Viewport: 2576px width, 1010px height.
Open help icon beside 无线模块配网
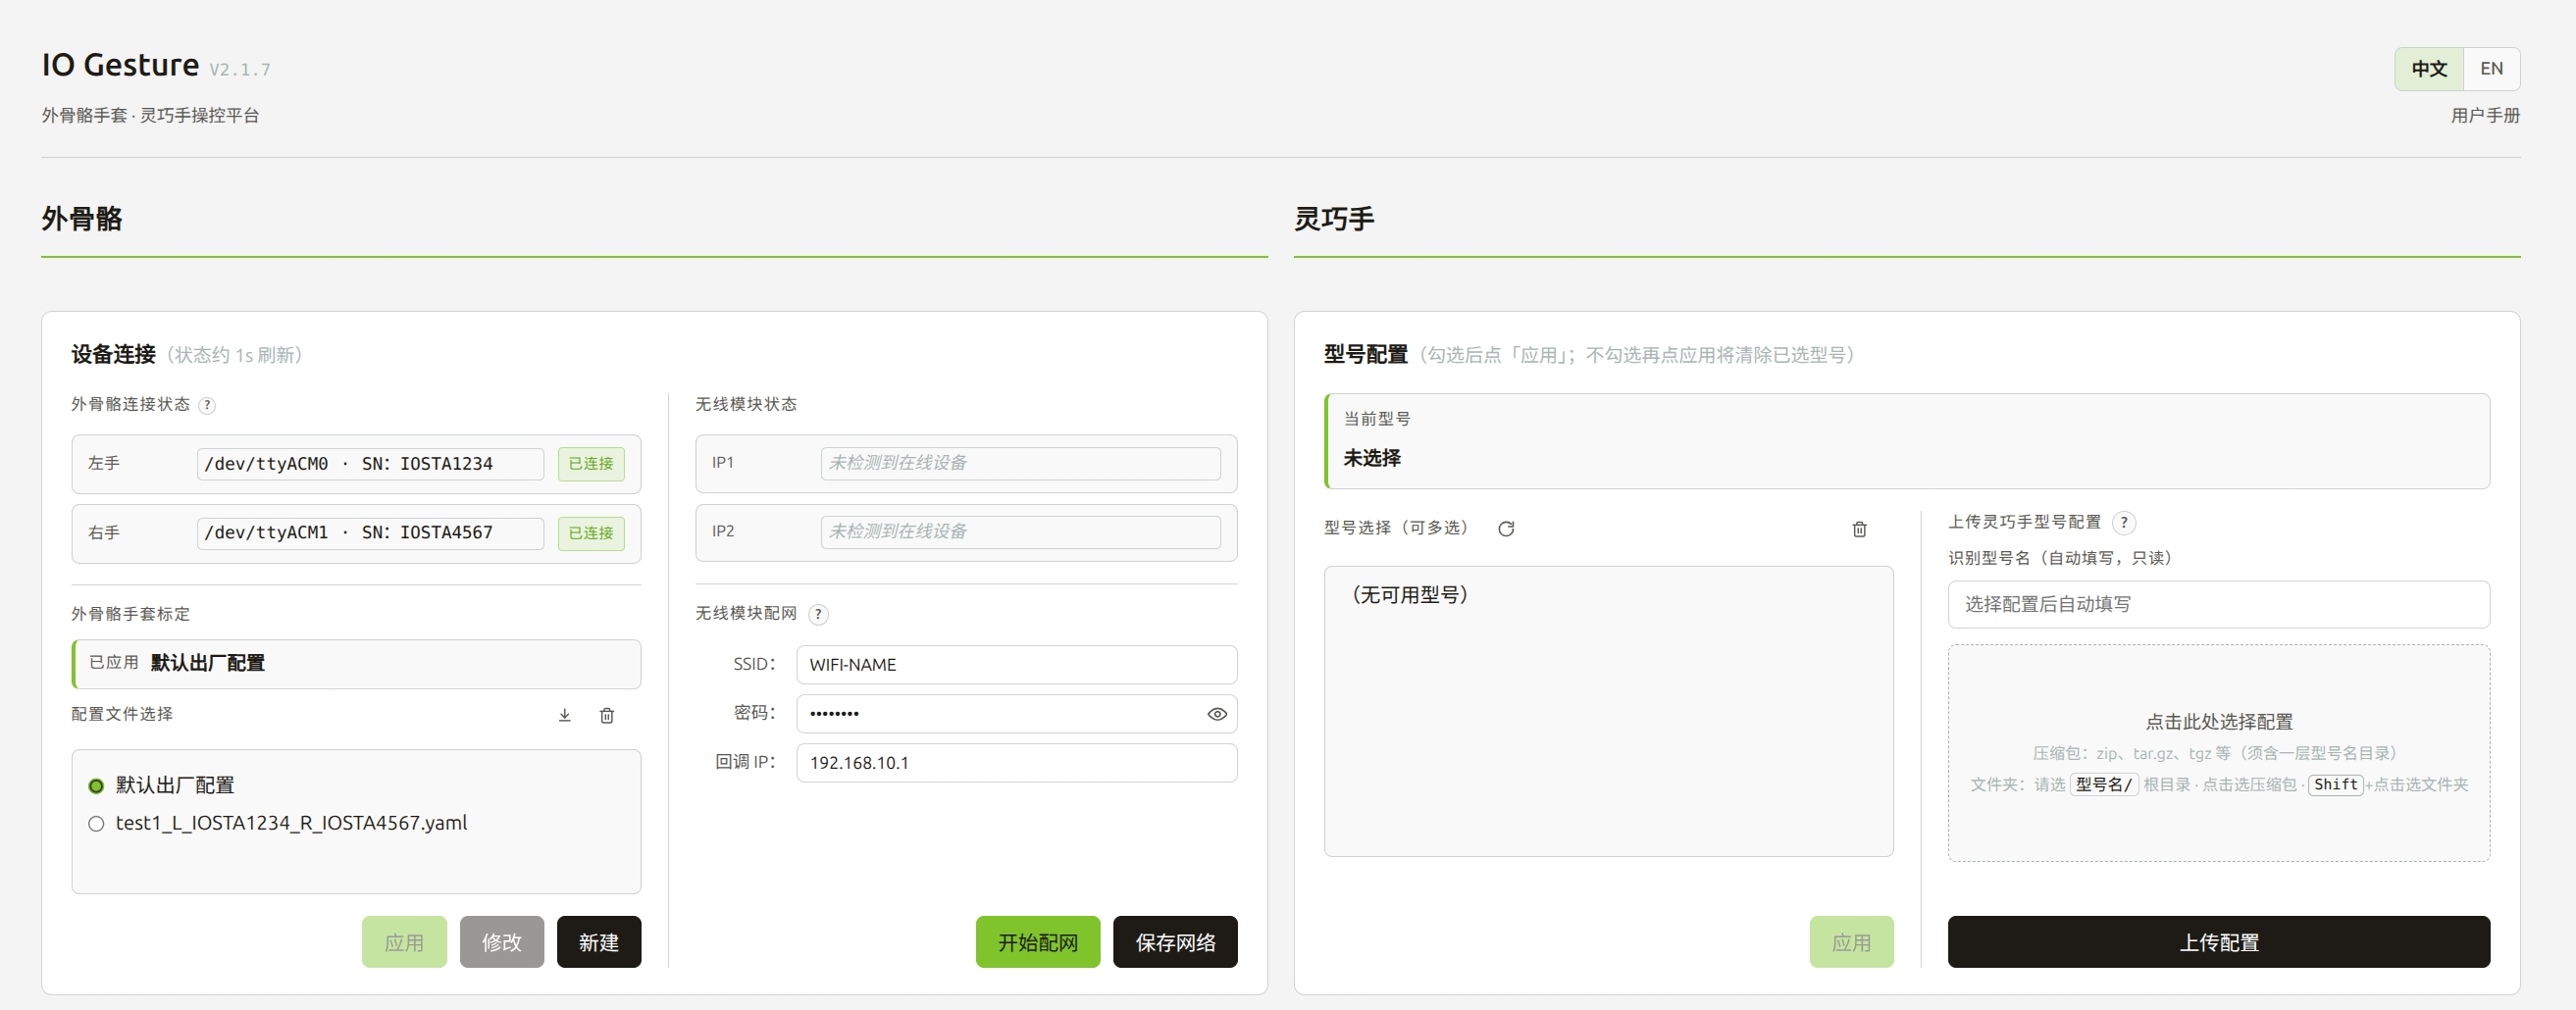coord(818,614)
